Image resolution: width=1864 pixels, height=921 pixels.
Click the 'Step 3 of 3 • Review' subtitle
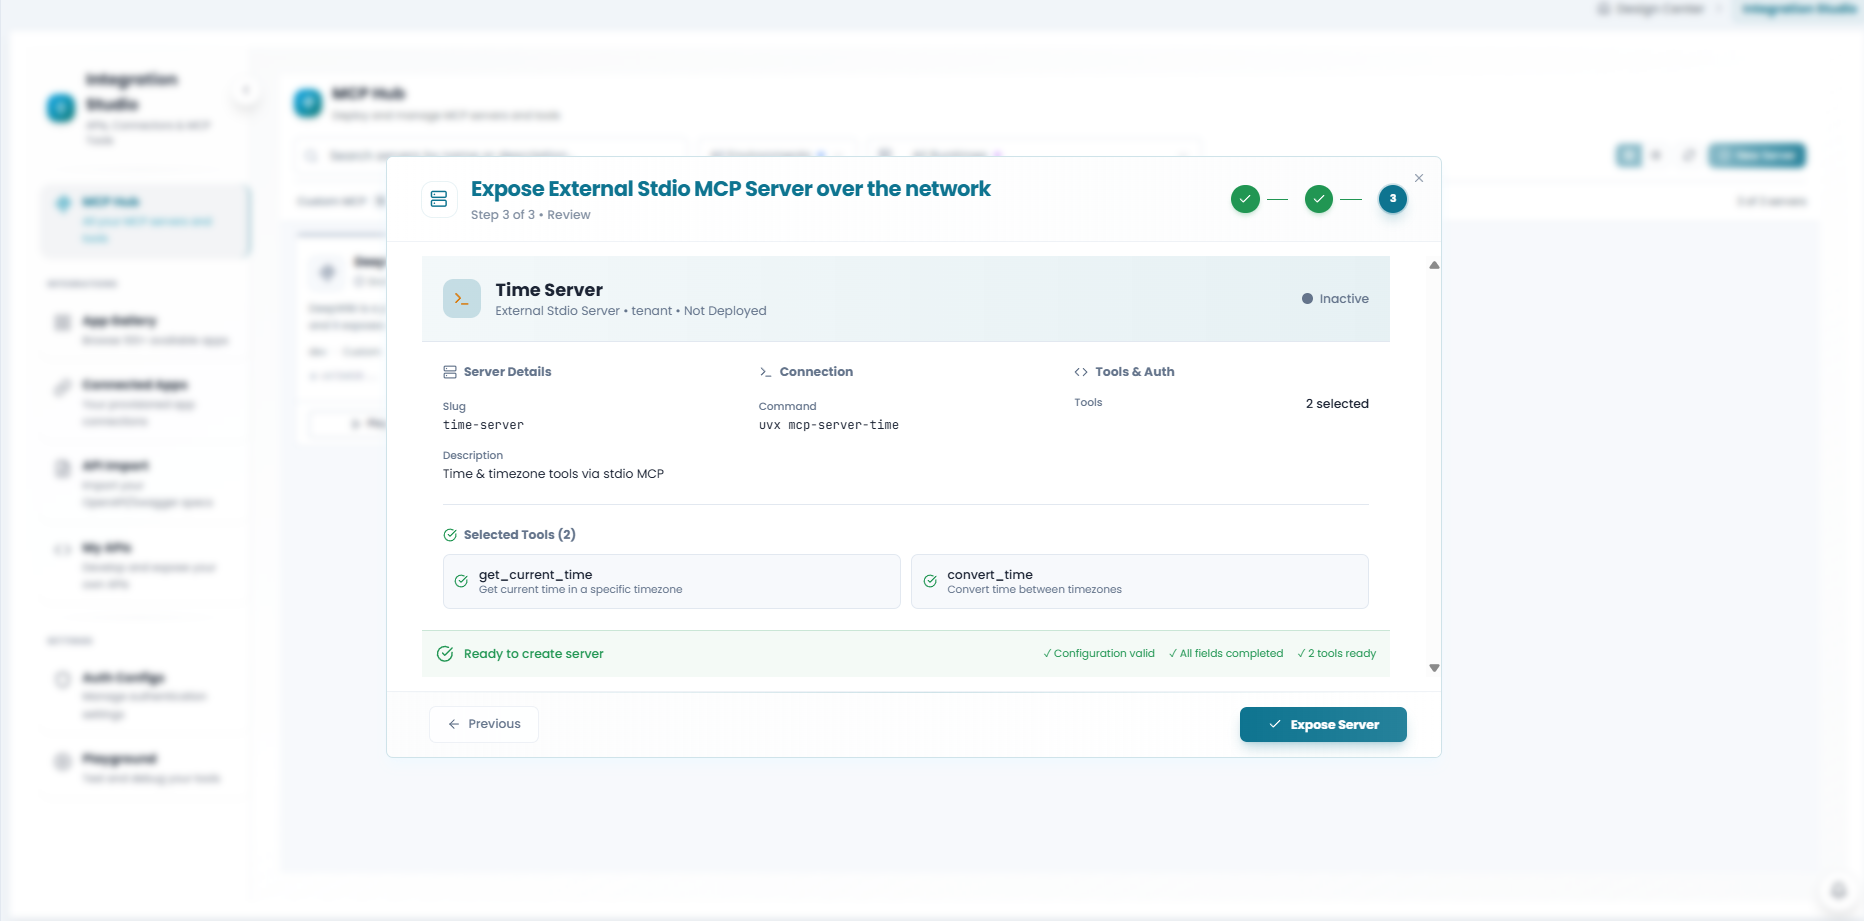click(x=531, y=215)
